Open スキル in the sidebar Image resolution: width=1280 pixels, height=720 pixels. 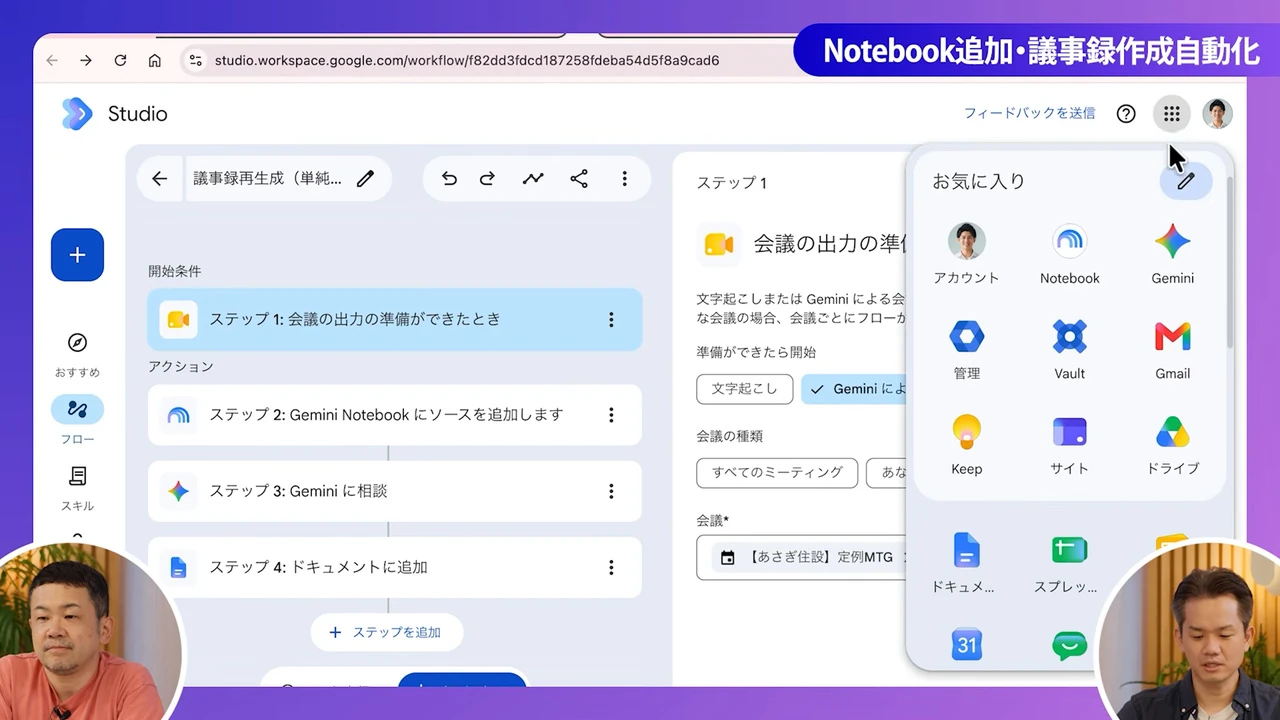coord(77,488)
